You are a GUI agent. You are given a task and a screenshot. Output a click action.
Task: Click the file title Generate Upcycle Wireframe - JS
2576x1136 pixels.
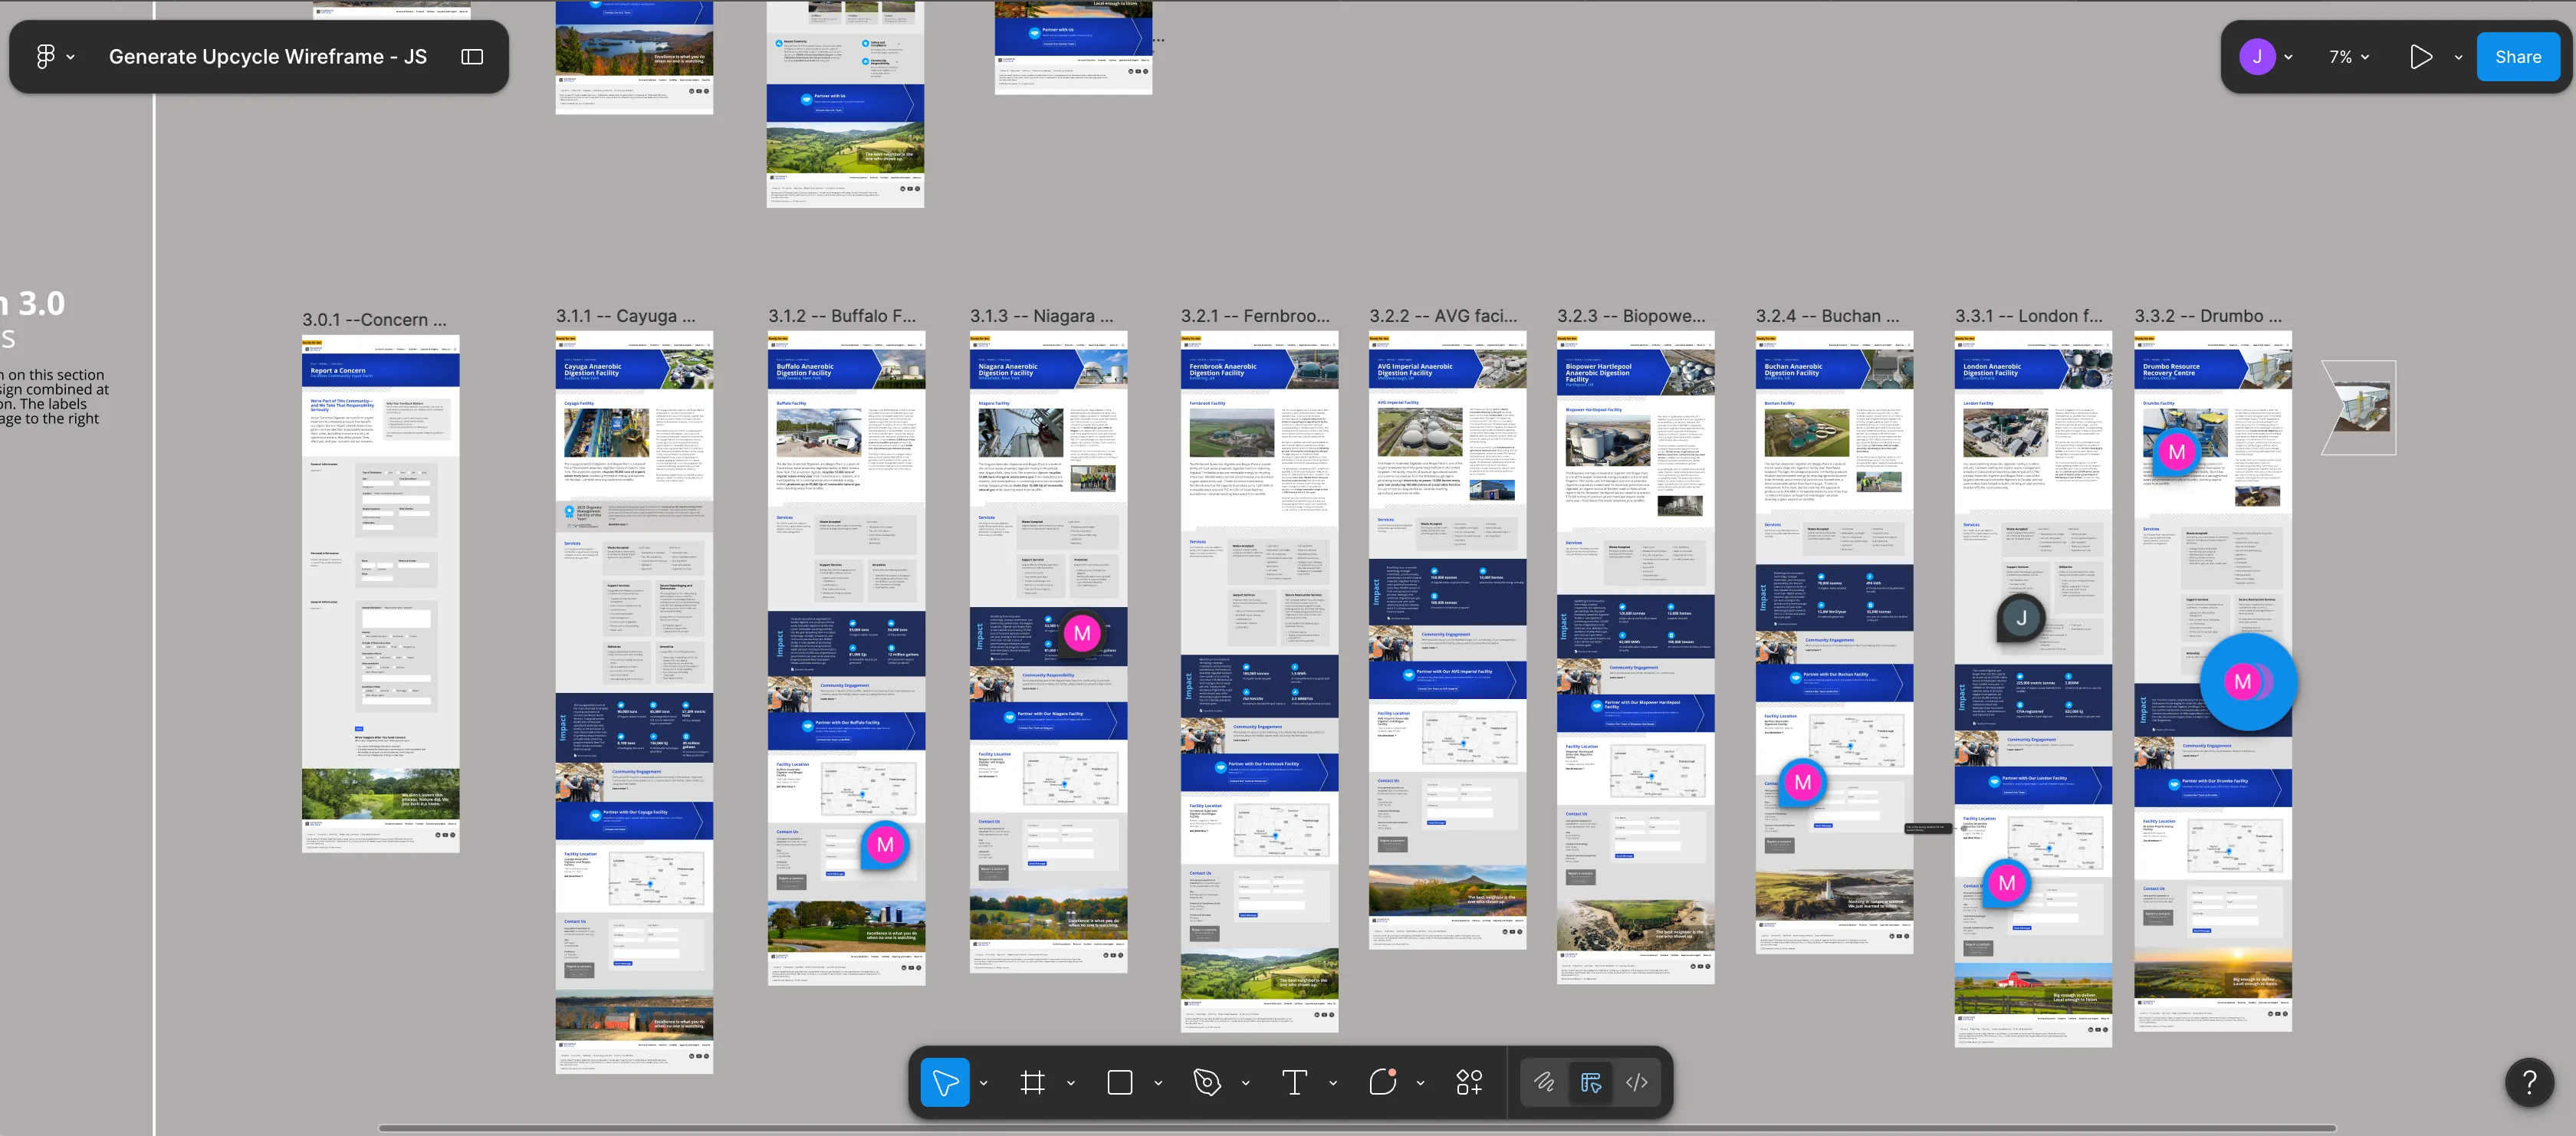point(267,57)
